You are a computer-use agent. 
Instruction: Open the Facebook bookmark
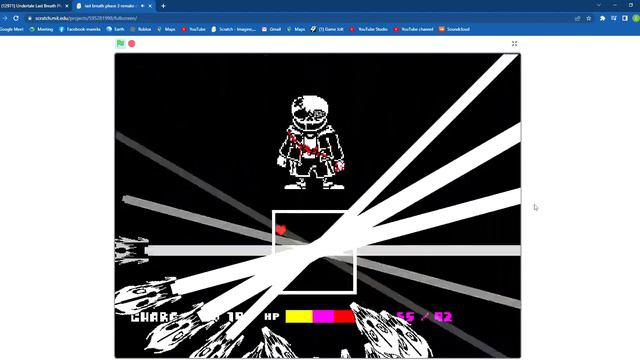80,29
